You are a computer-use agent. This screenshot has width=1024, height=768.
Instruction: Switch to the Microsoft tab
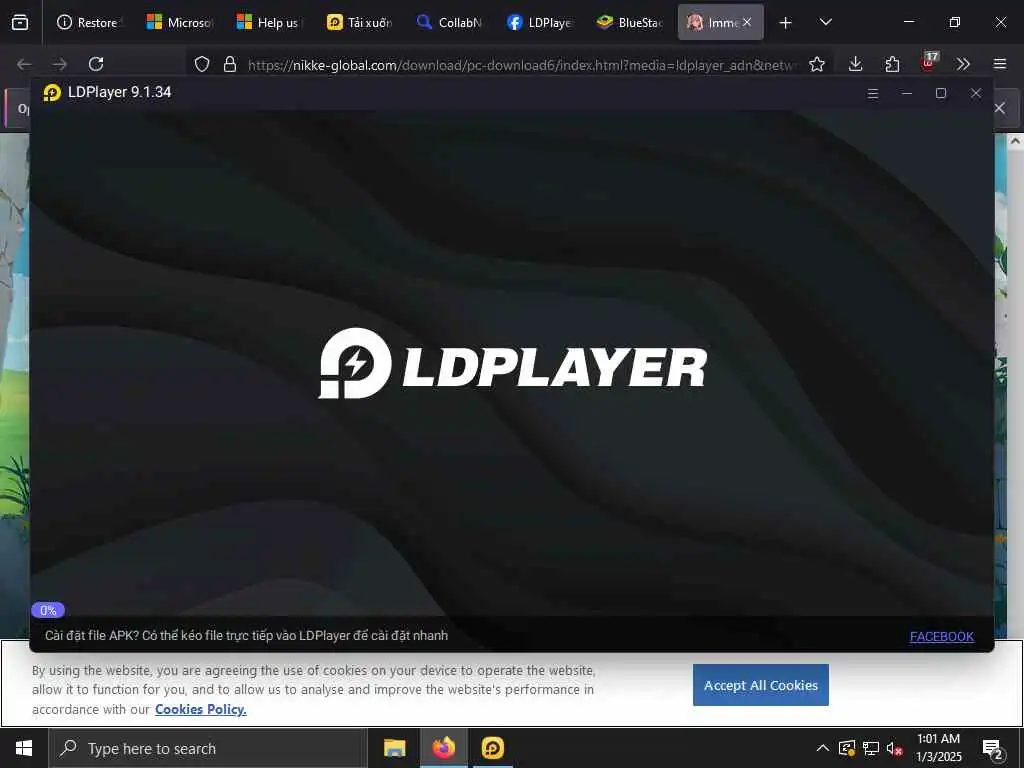[179, 22]
